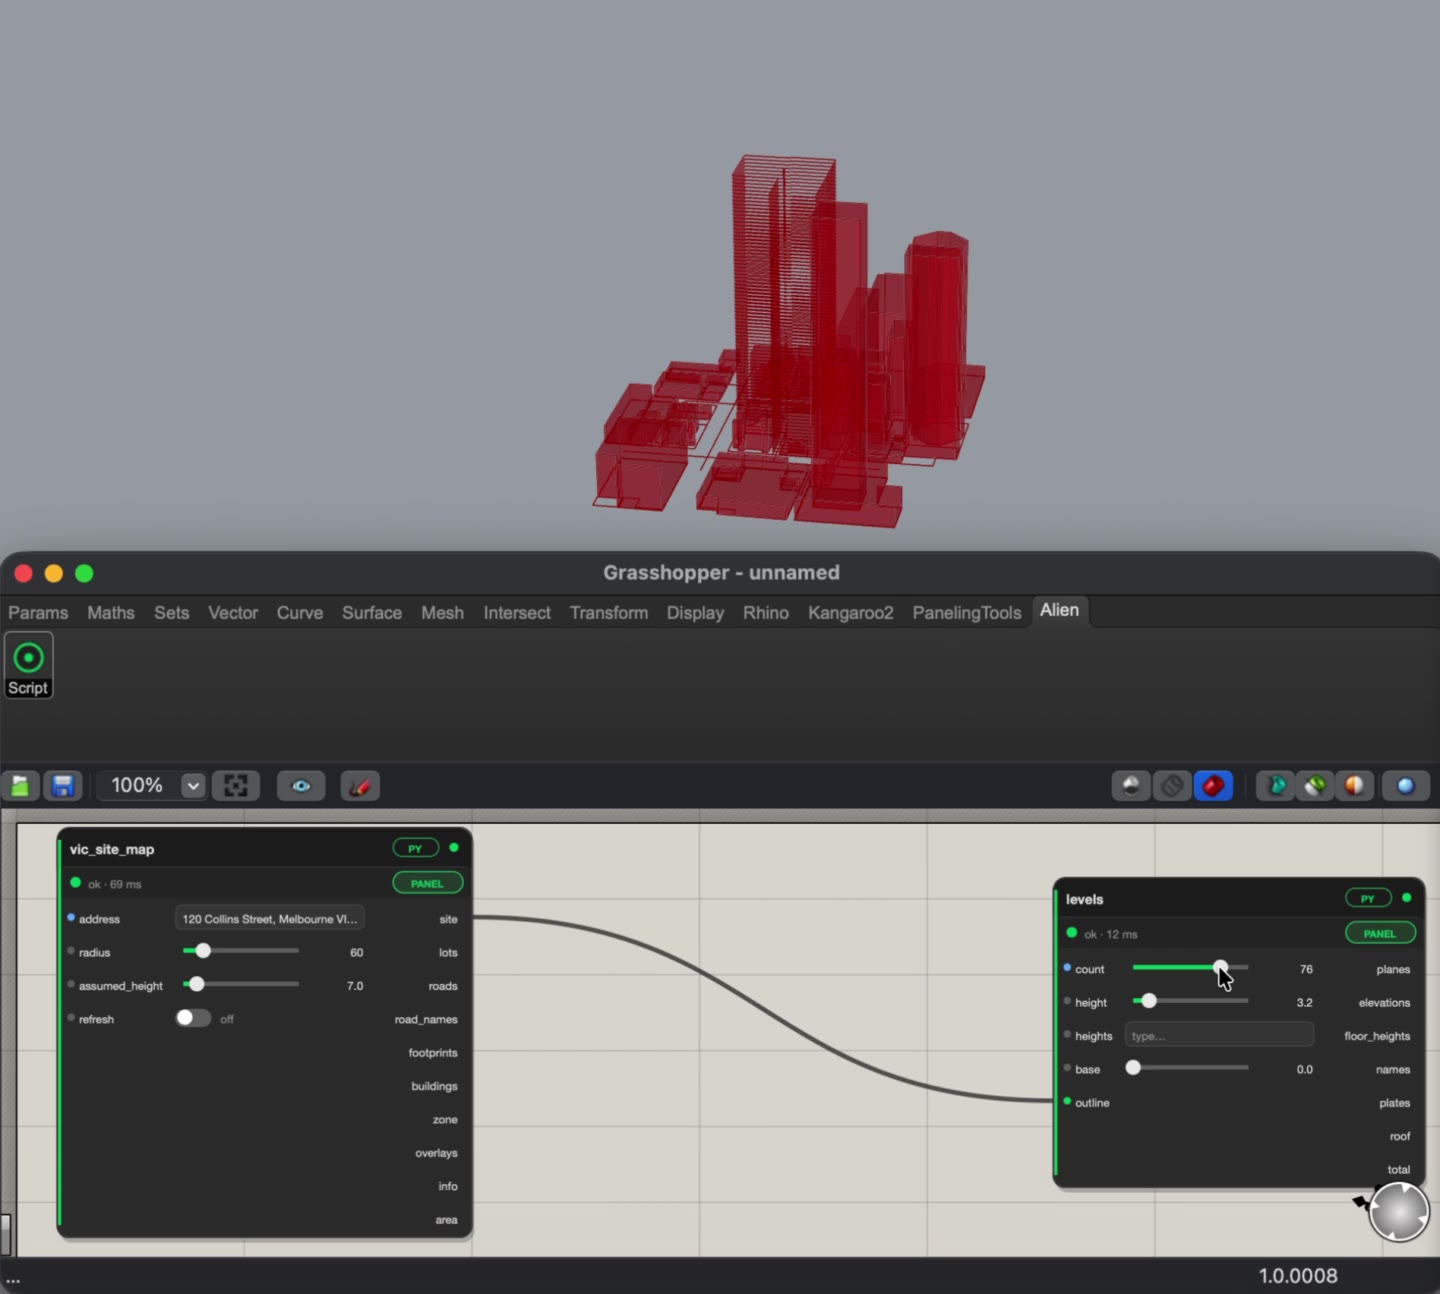Click the heights type input field

coord(1219,1035)
